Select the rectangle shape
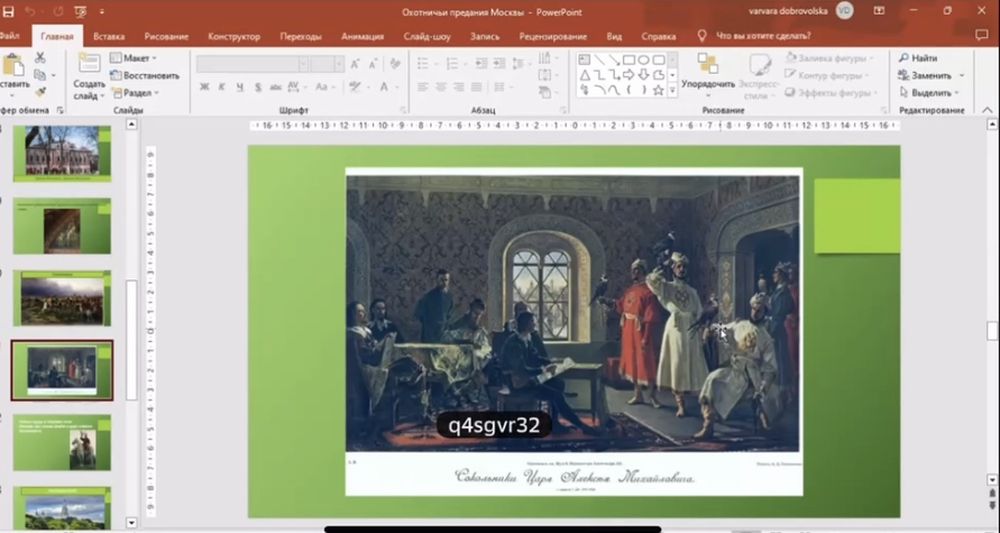Image resolution: width=1000 pixels, height=533 pixels. click(629, 59)
